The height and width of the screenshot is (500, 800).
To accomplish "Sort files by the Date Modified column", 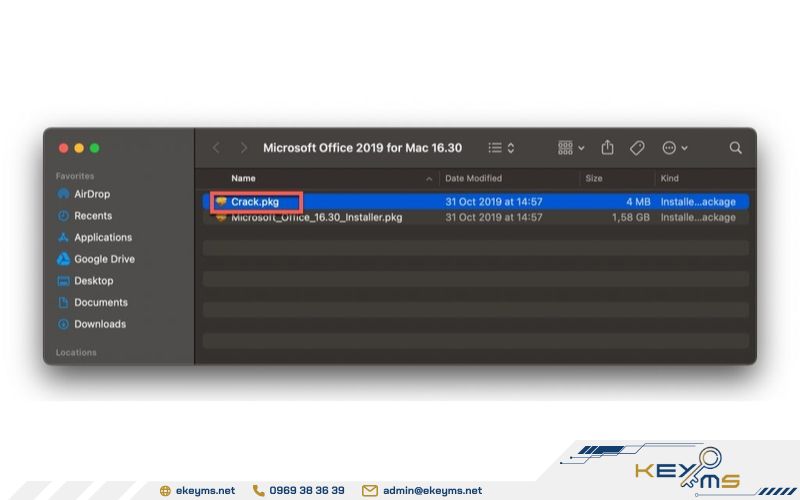I will 473,178.
